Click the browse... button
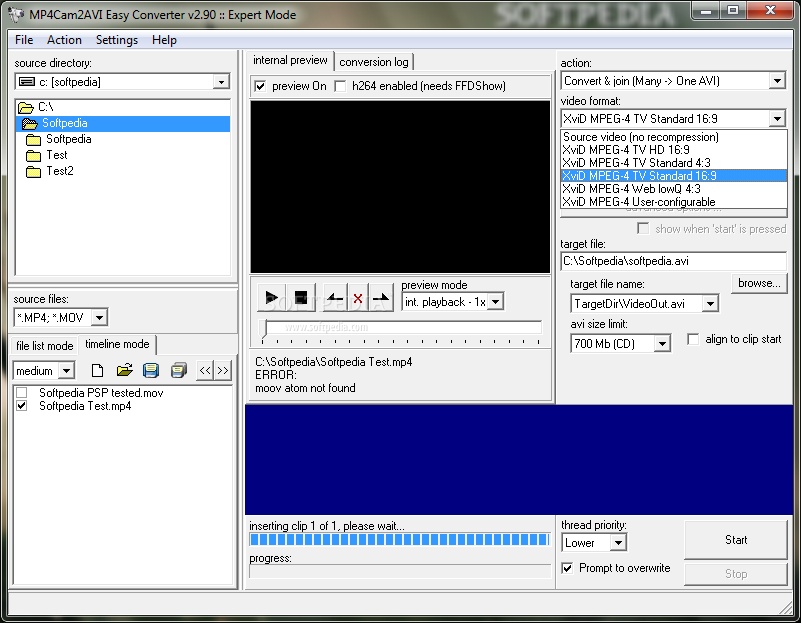801x623 pixels. tap(759, 283)
